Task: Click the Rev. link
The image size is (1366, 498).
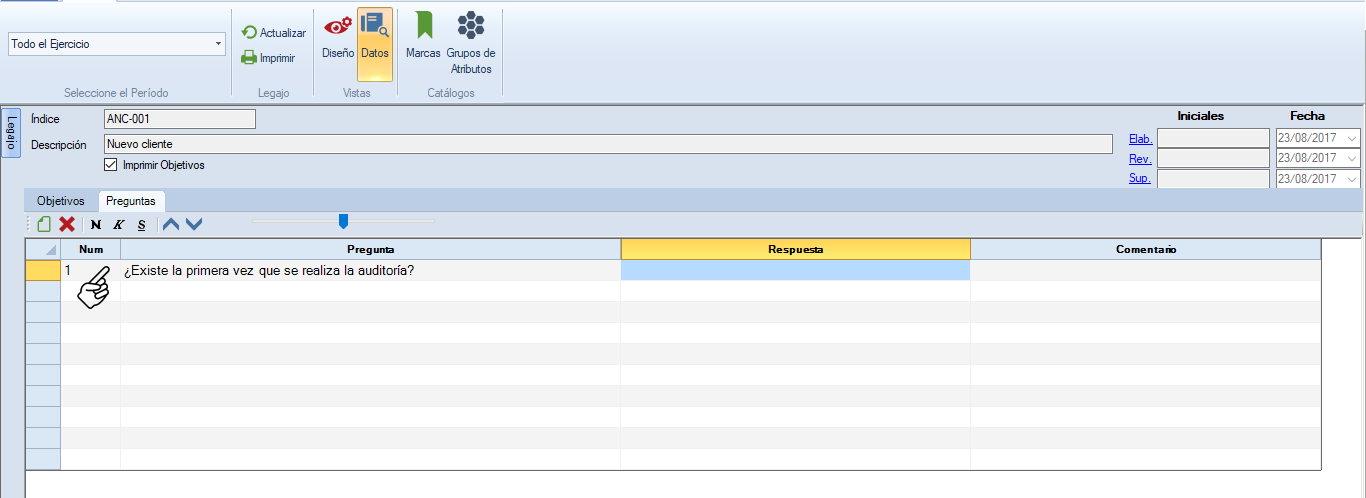Action: [1140, 159]
